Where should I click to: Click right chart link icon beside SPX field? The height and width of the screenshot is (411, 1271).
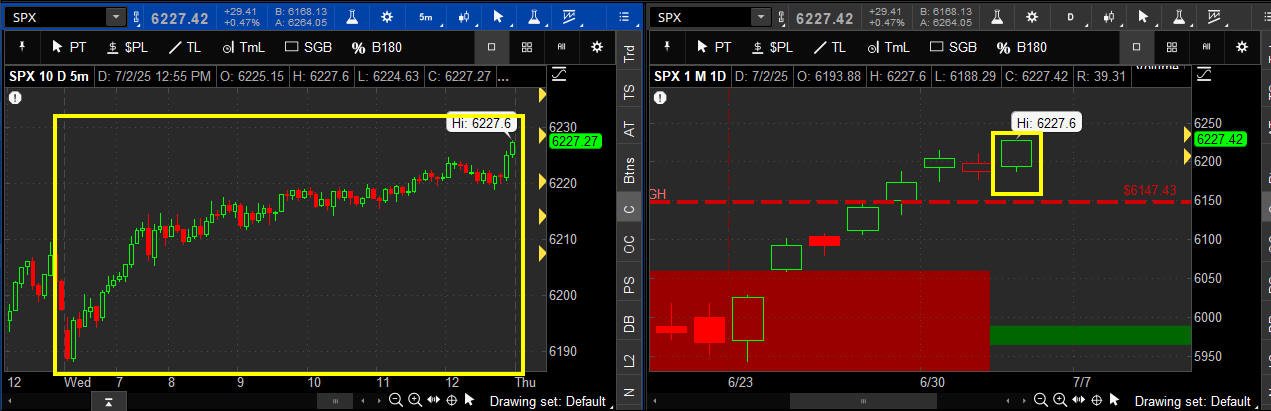point(781,17)
